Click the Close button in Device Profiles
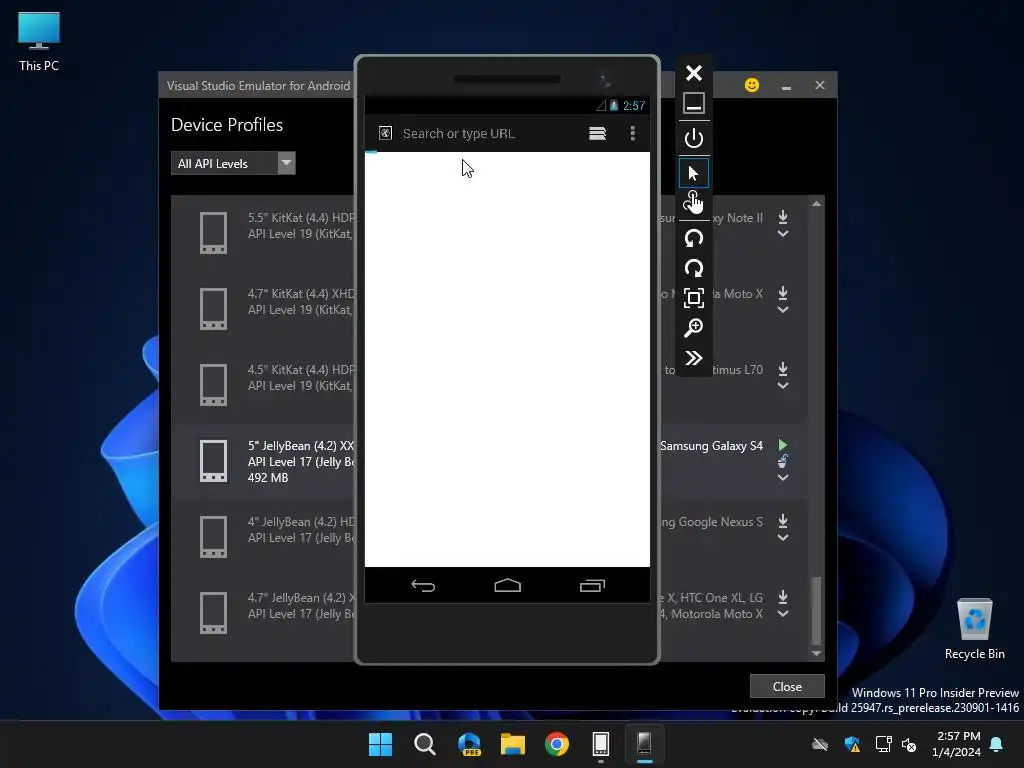1024x768 pixels. (x=787, y=686)
